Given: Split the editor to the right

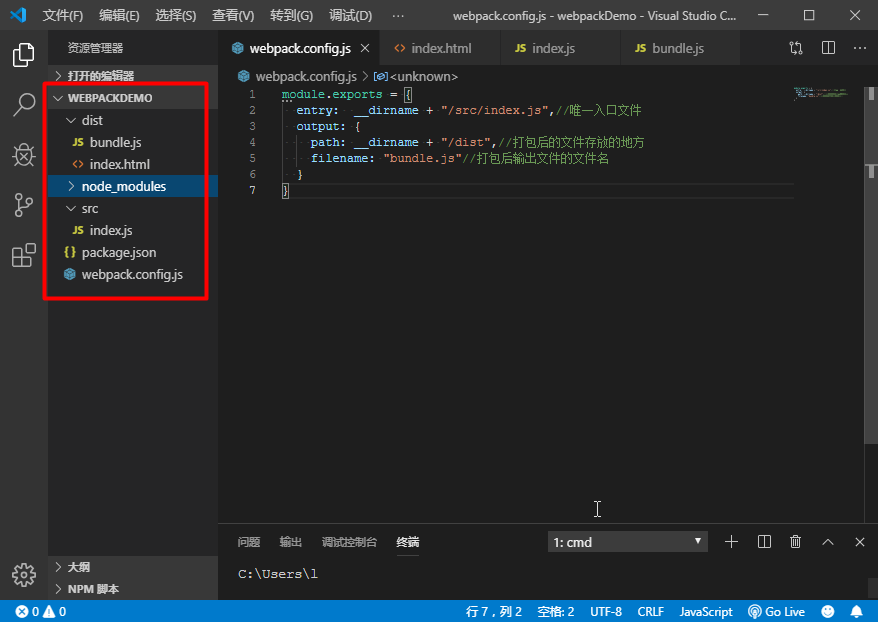Looking at the screenshot, I should coord(828,48).
